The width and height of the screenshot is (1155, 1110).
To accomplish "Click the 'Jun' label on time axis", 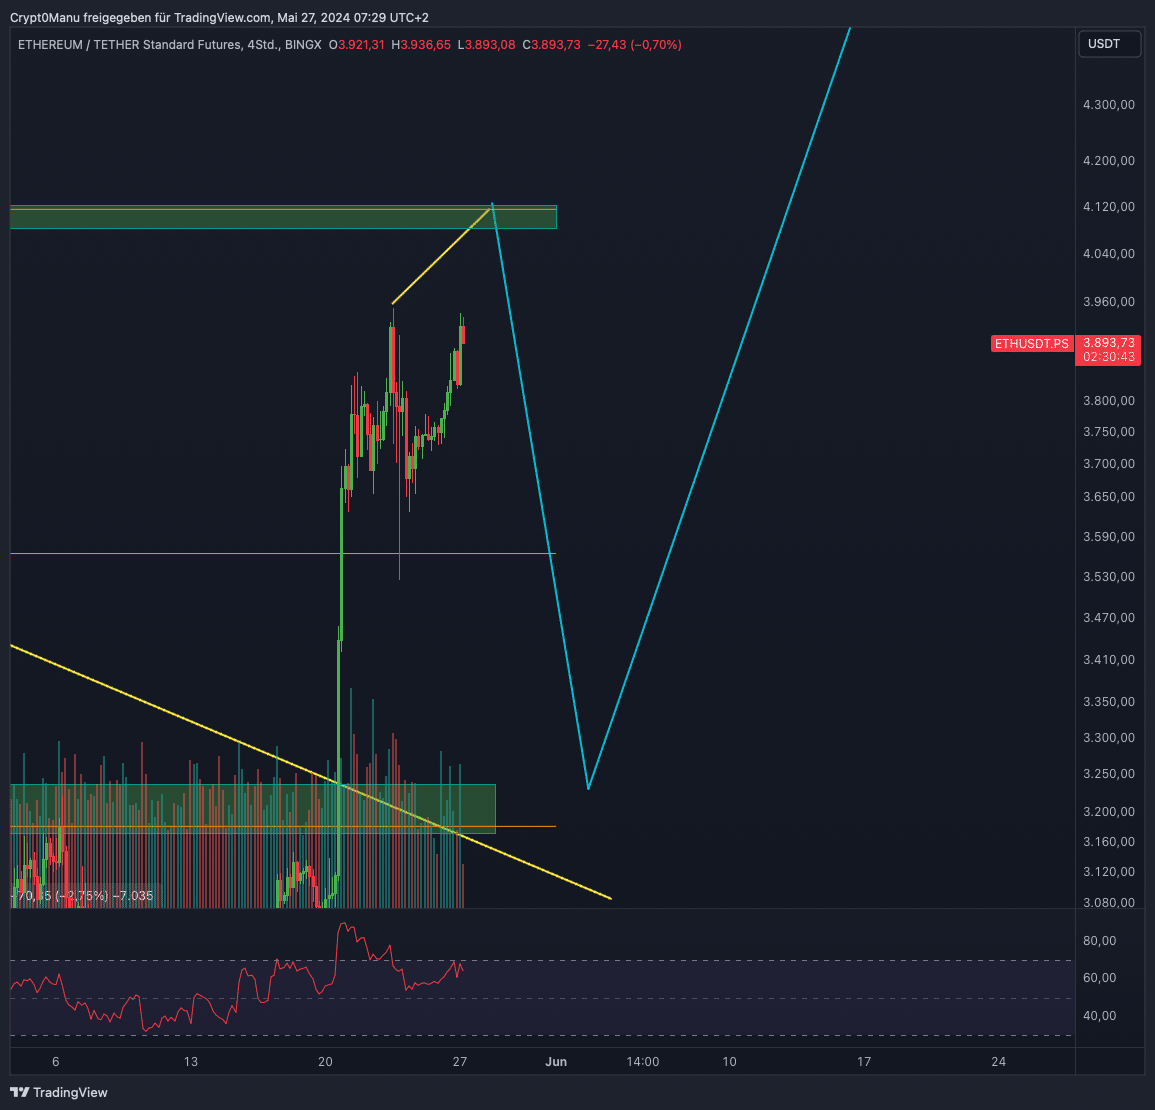I will coord(556,1062).
